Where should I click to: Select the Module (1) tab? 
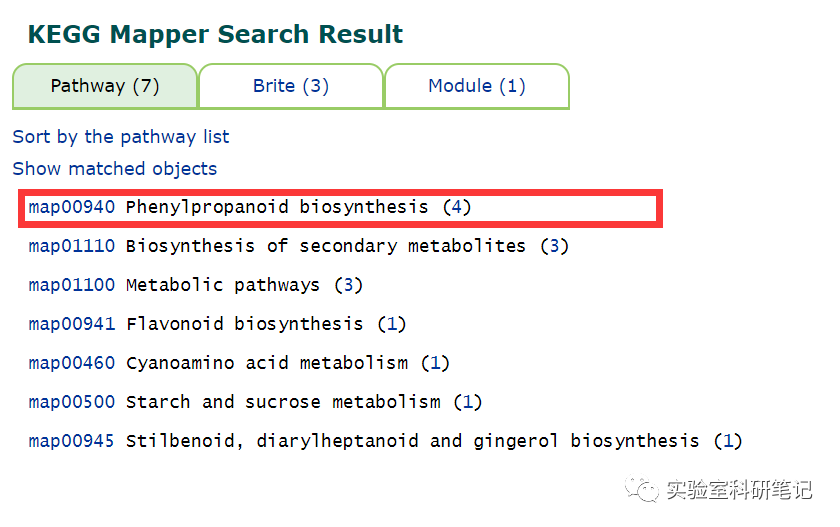coord(476,86)
